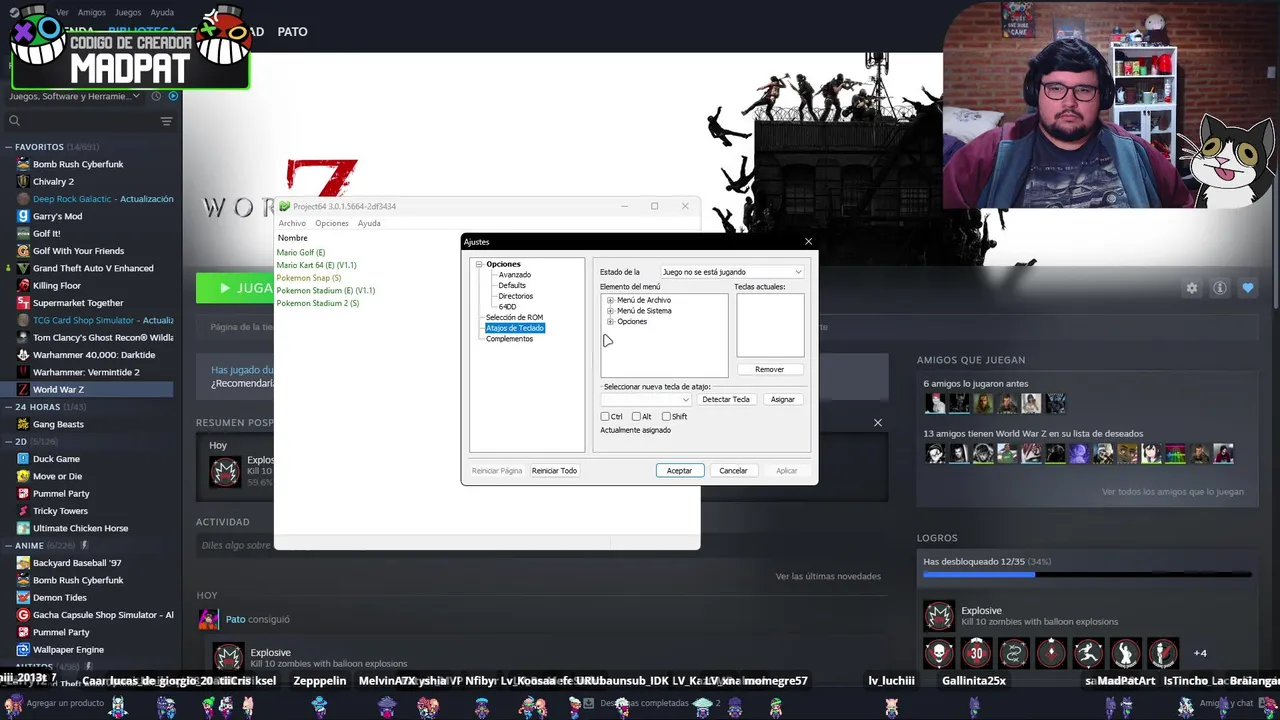Select Pummel Party in the 2D collection

61,494
